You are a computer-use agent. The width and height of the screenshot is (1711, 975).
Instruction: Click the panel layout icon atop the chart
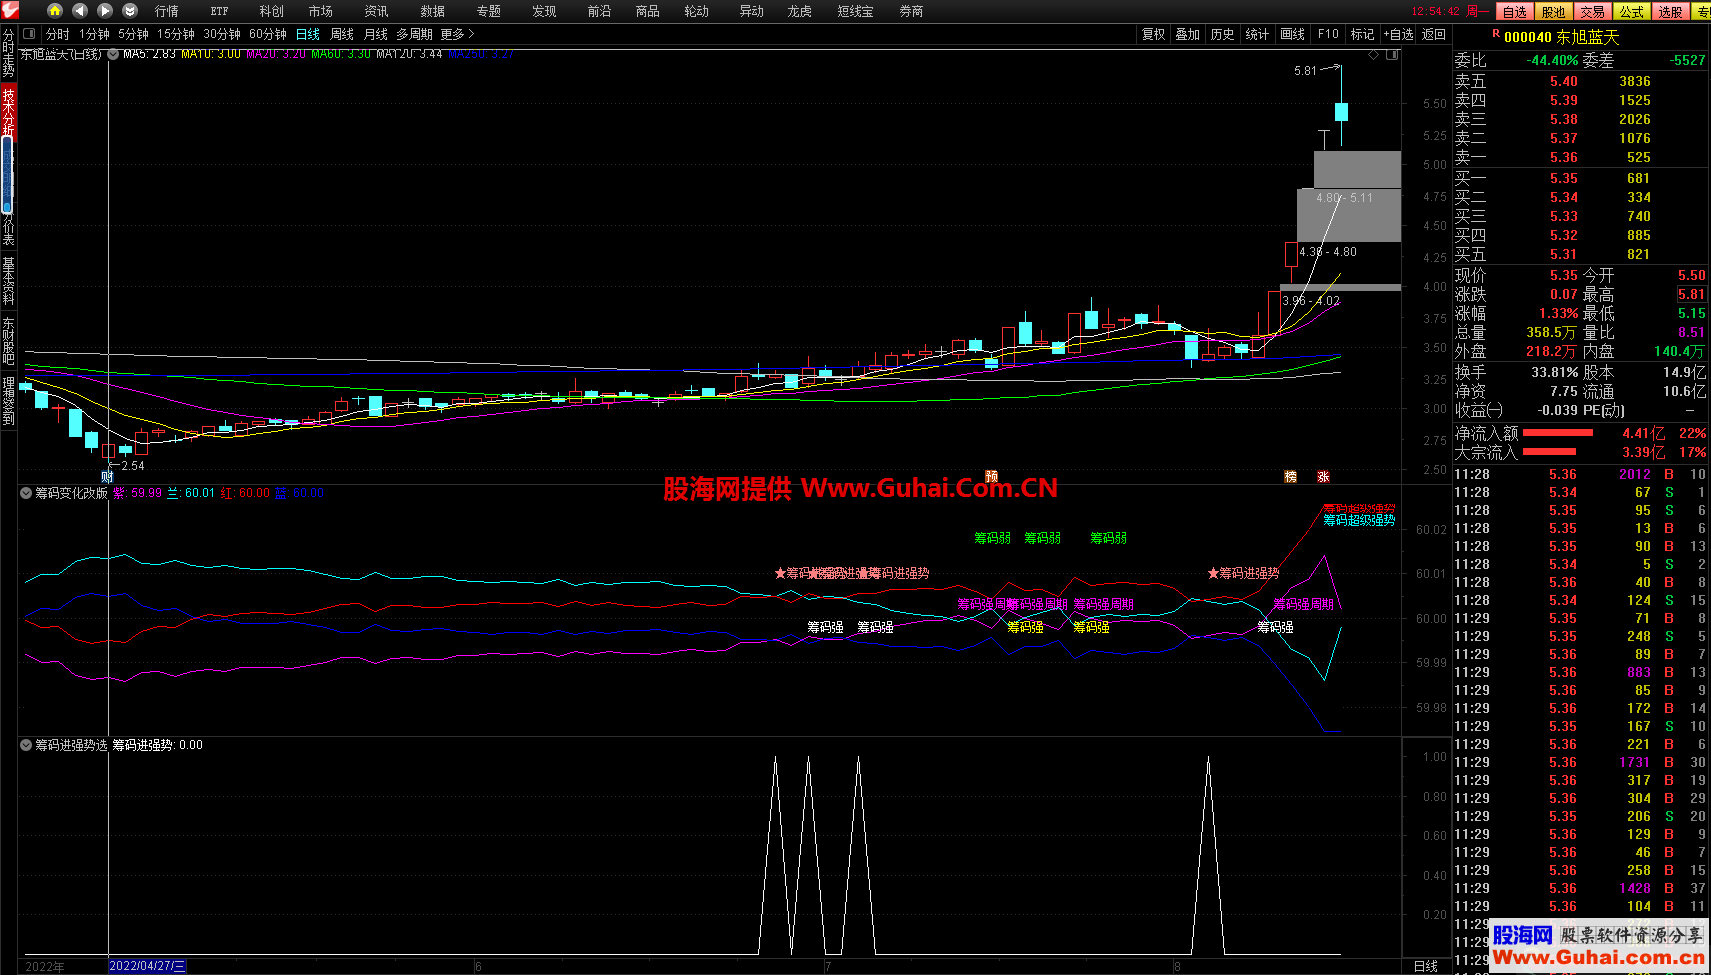coord(1391,54)
